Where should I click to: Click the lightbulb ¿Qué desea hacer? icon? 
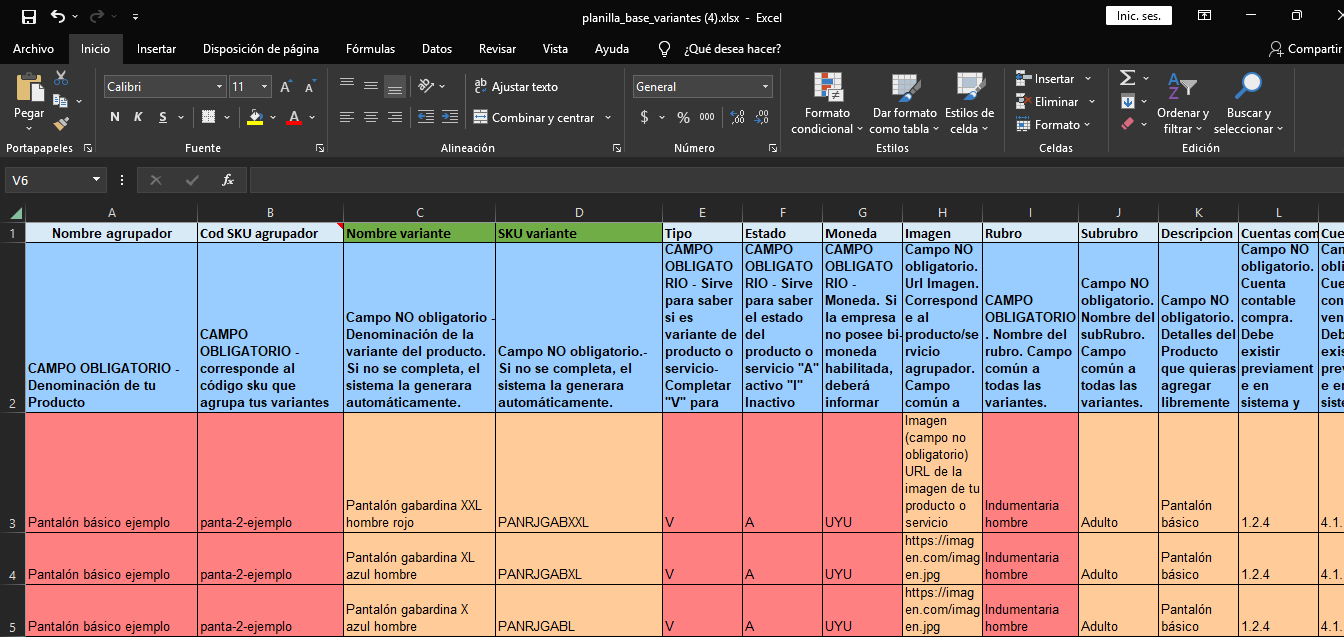(x=664, y=49)
